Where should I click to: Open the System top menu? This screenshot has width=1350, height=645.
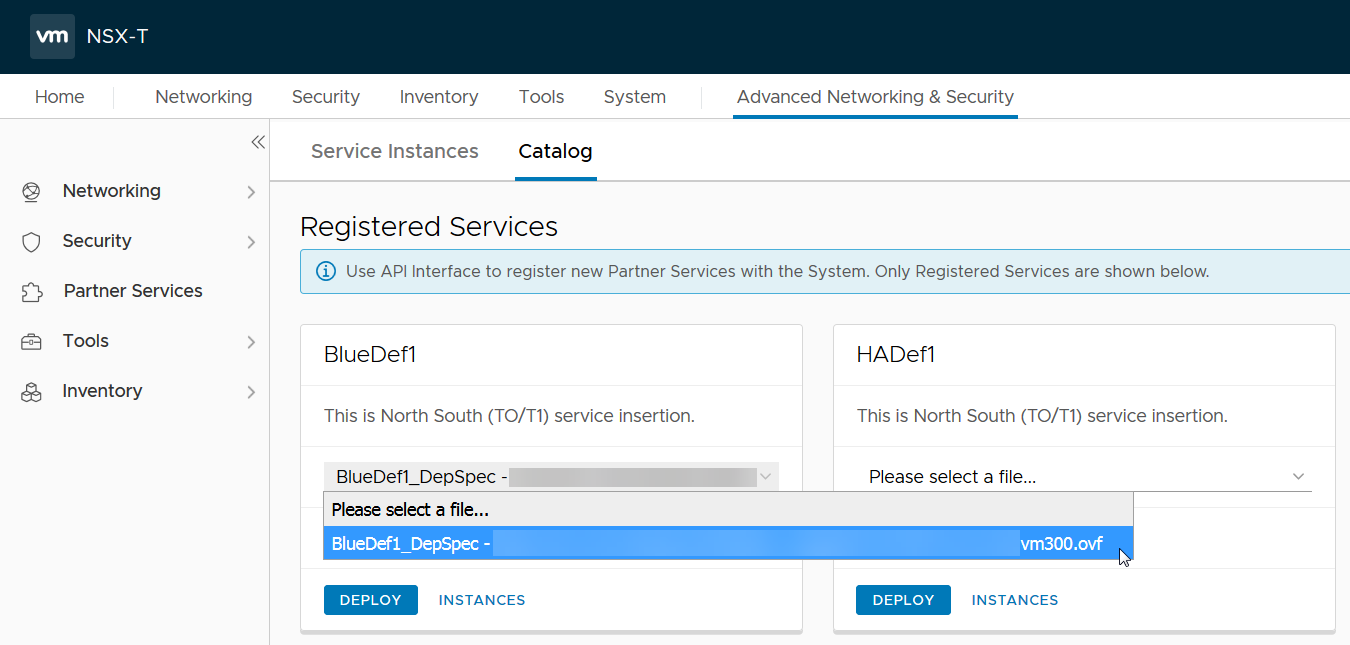pos(634,97)
